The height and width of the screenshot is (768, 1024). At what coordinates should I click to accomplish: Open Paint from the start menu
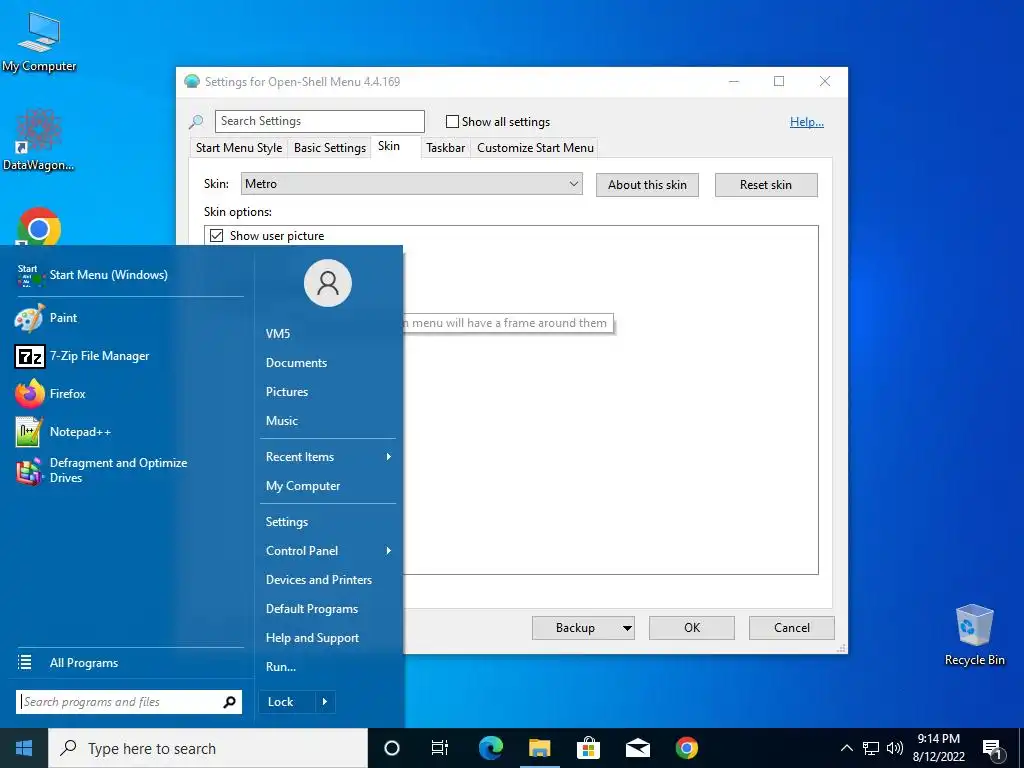[x=63, y=318]
